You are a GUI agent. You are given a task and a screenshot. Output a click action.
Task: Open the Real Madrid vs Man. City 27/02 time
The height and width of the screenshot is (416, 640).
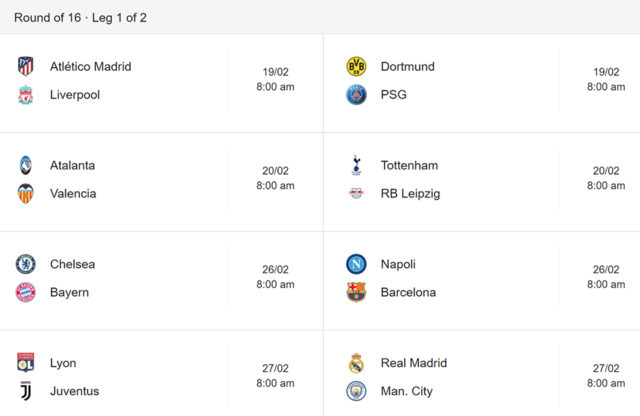606,376
